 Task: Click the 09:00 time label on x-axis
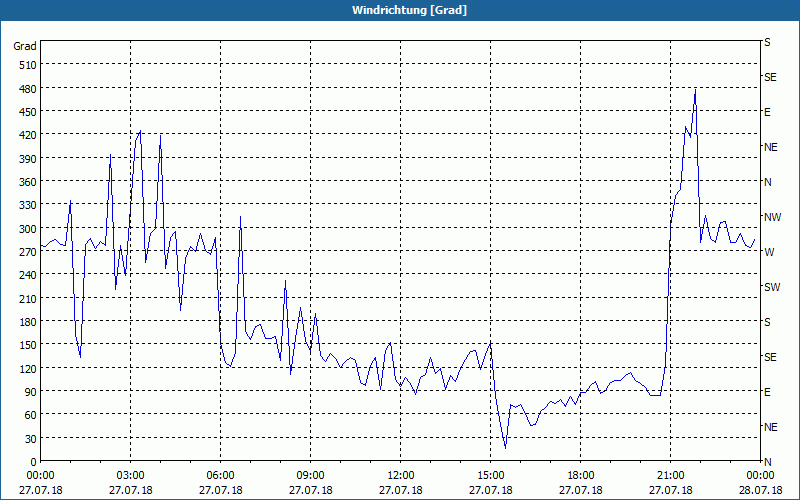(311, 476)
